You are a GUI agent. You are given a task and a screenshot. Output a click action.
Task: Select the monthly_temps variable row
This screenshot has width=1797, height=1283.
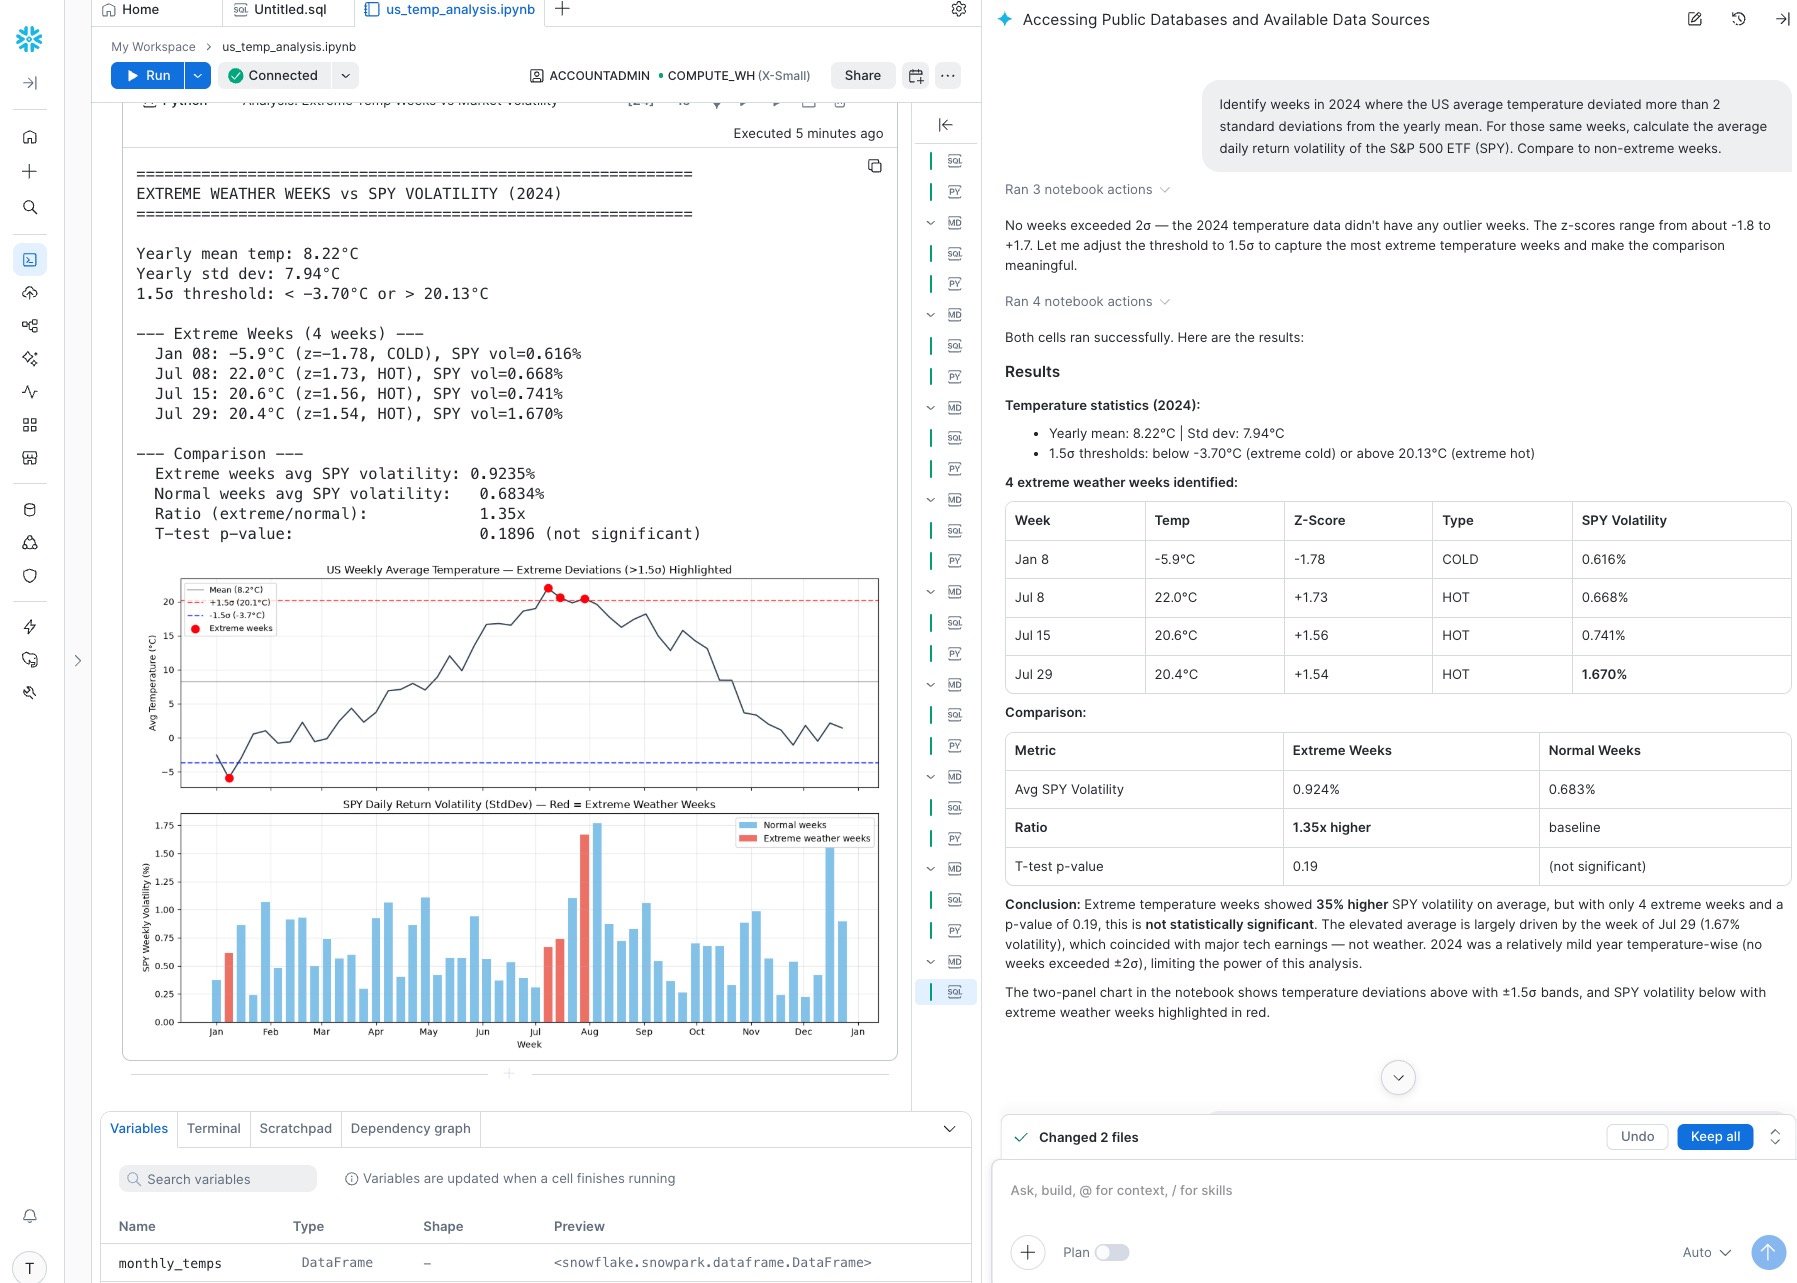point(536,1263)
